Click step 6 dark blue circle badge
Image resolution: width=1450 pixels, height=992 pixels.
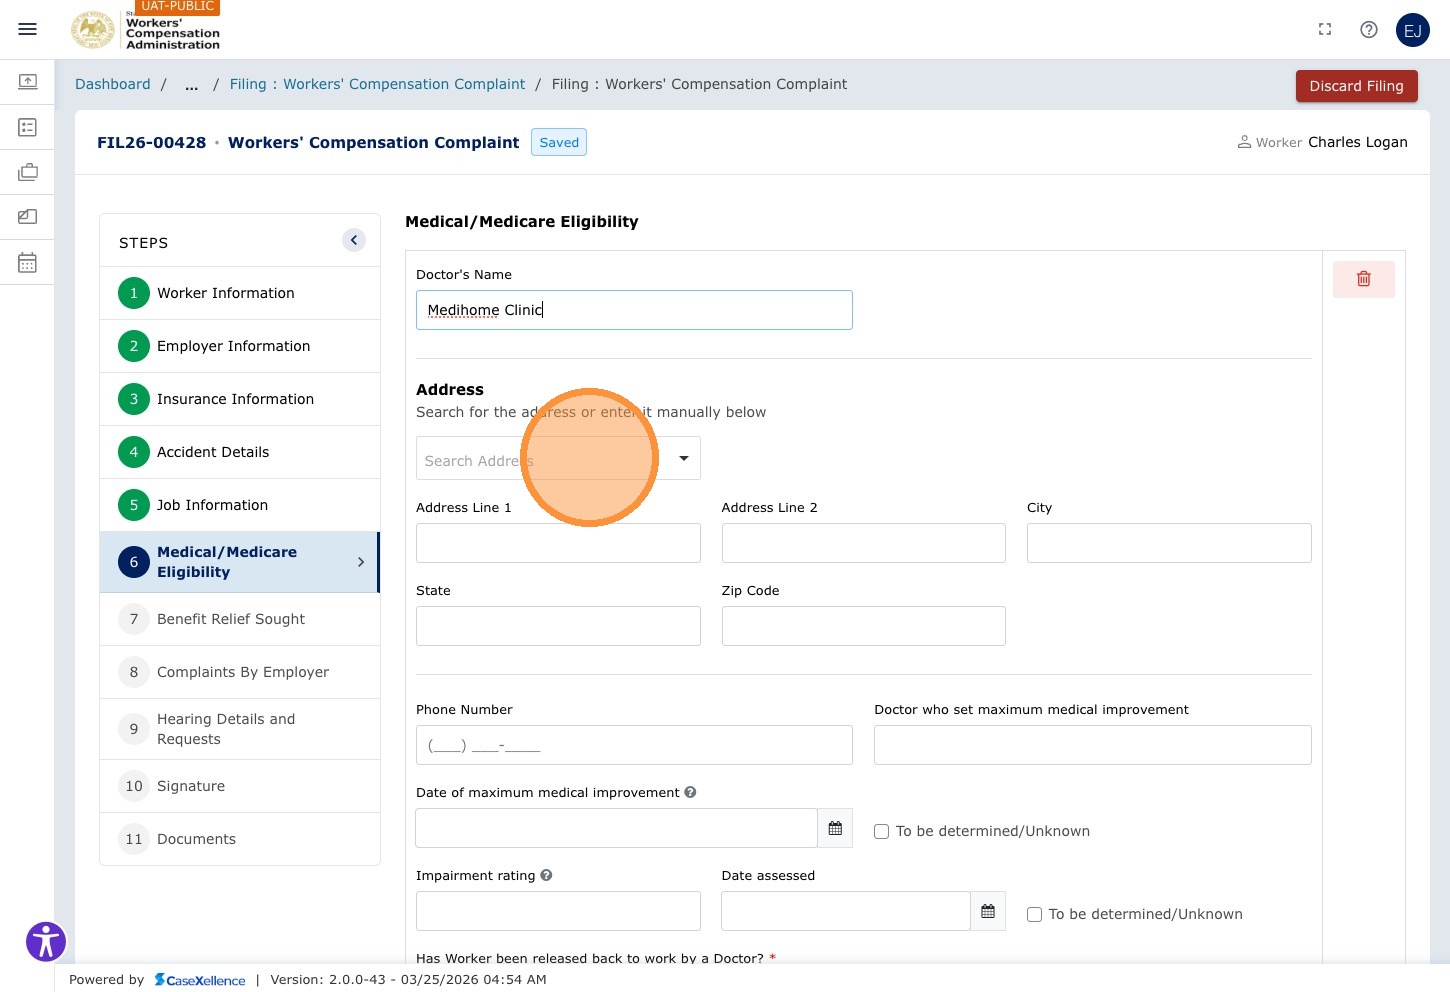pos(134,562)
